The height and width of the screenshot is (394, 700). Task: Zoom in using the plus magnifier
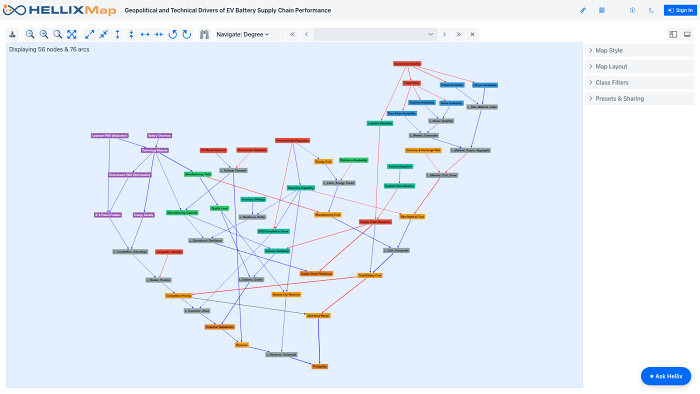[44, 34]
